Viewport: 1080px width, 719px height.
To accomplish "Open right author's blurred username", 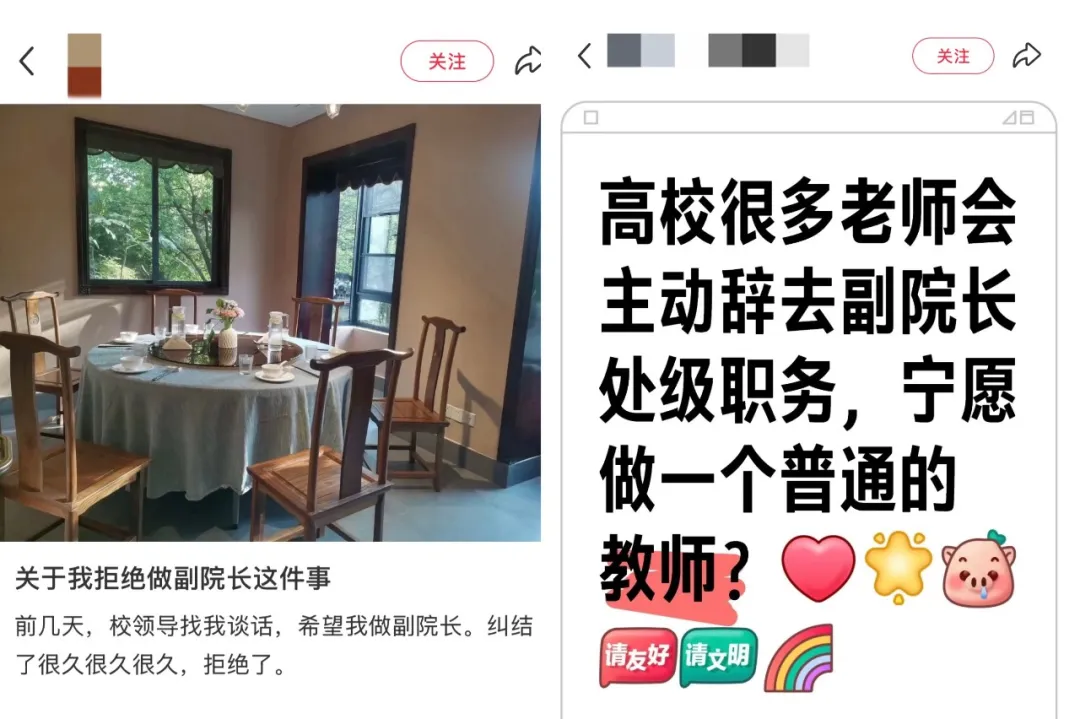I will coord(758,50).
